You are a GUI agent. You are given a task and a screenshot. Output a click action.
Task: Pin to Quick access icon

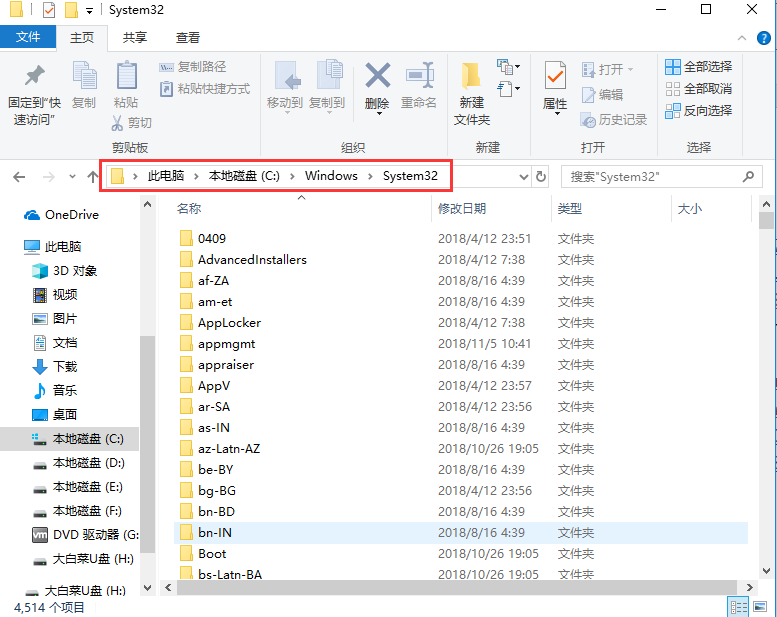tap(34, 76)
